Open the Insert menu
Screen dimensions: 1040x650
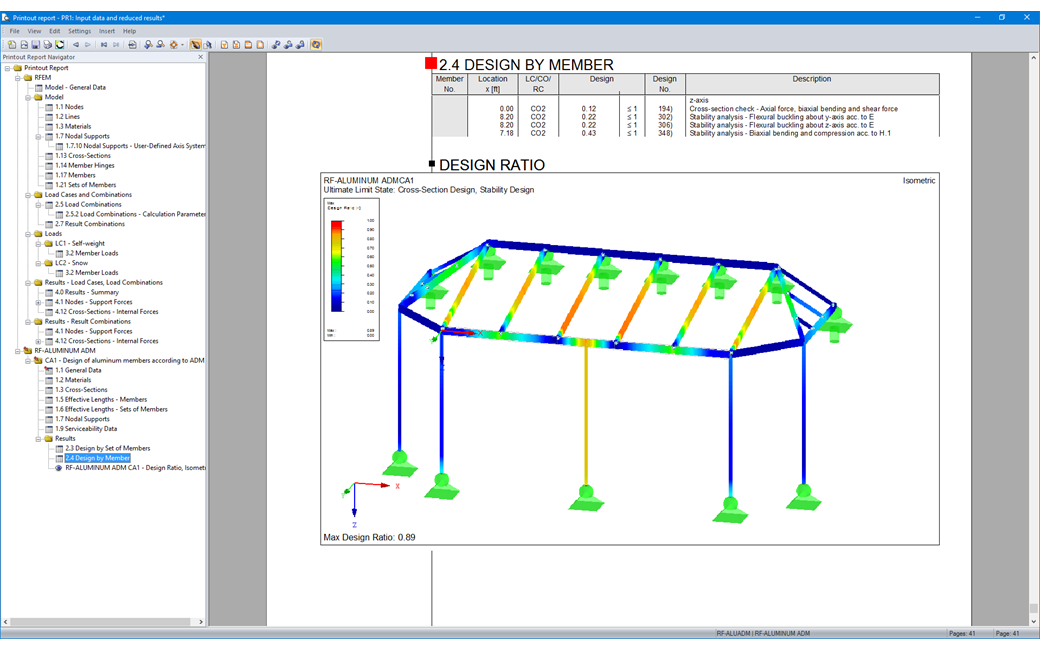click(x=107, y=31)
